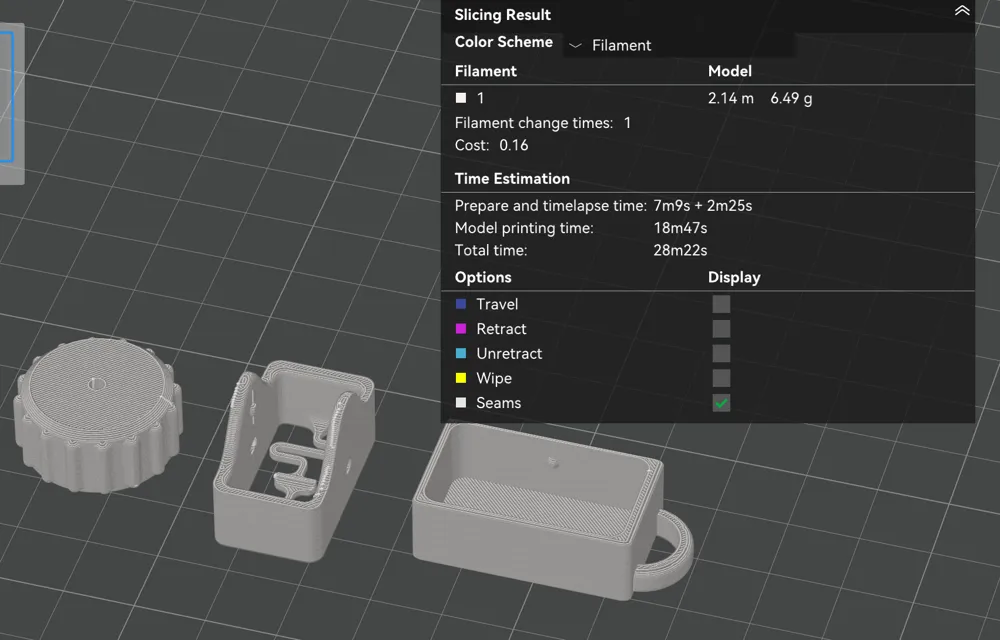Viewport: 1000px width, 640px height.
Task: Click the Seams white color swatch
Action: 461,403
